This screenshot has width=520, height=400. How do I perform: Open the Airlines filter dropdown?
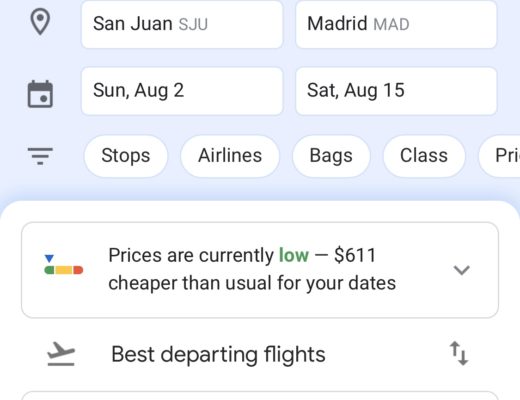[230, 156]
